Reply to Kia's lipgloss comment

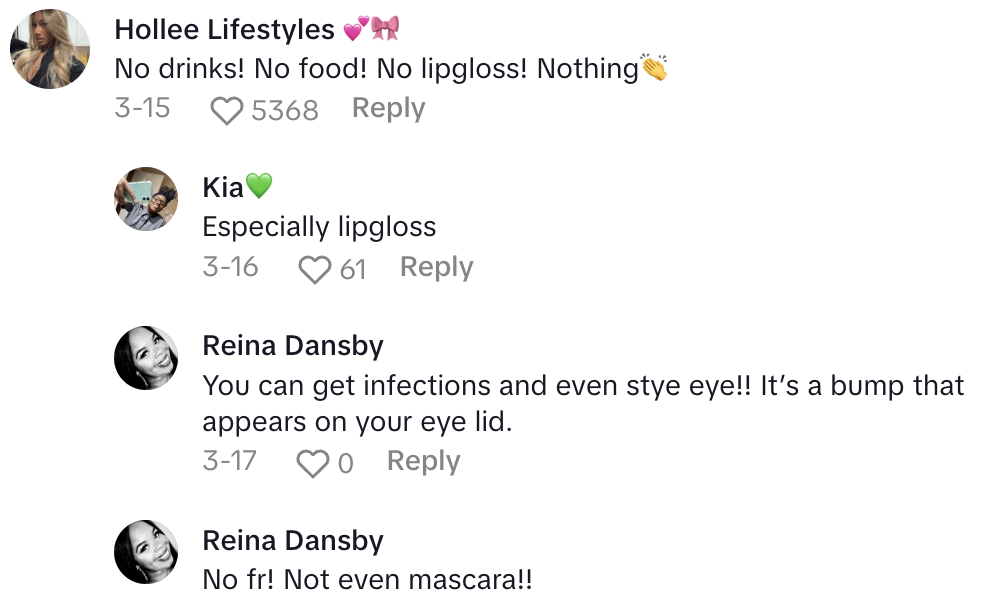point(436,267)
